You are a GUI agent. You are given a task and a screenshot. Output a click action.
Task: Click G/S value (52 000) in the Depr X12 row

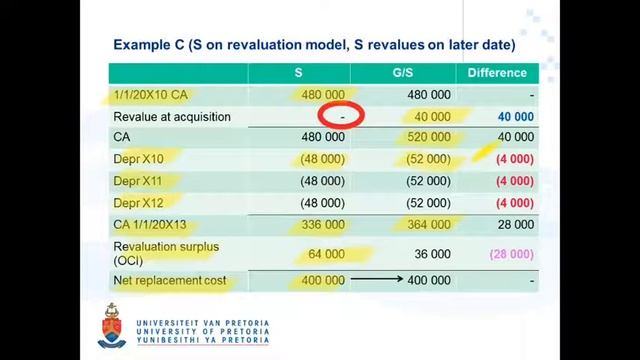429,203
